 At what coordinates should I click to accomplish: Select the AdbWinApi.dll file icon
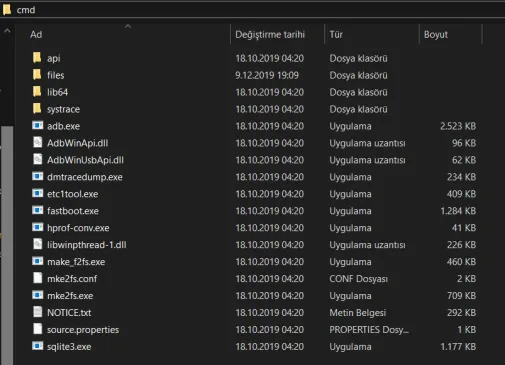[38, 143]
